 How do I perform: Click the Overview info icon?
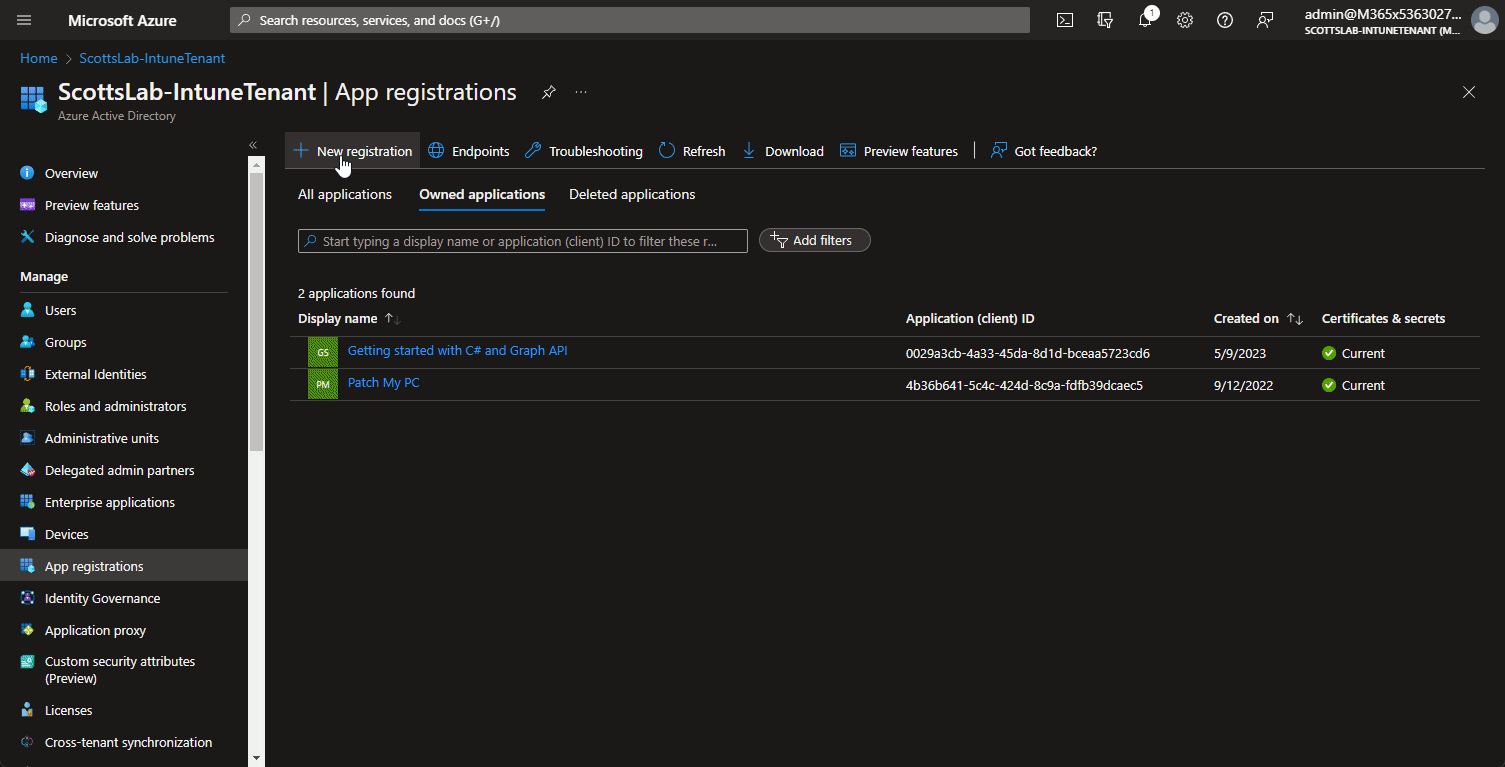[28, 173]
